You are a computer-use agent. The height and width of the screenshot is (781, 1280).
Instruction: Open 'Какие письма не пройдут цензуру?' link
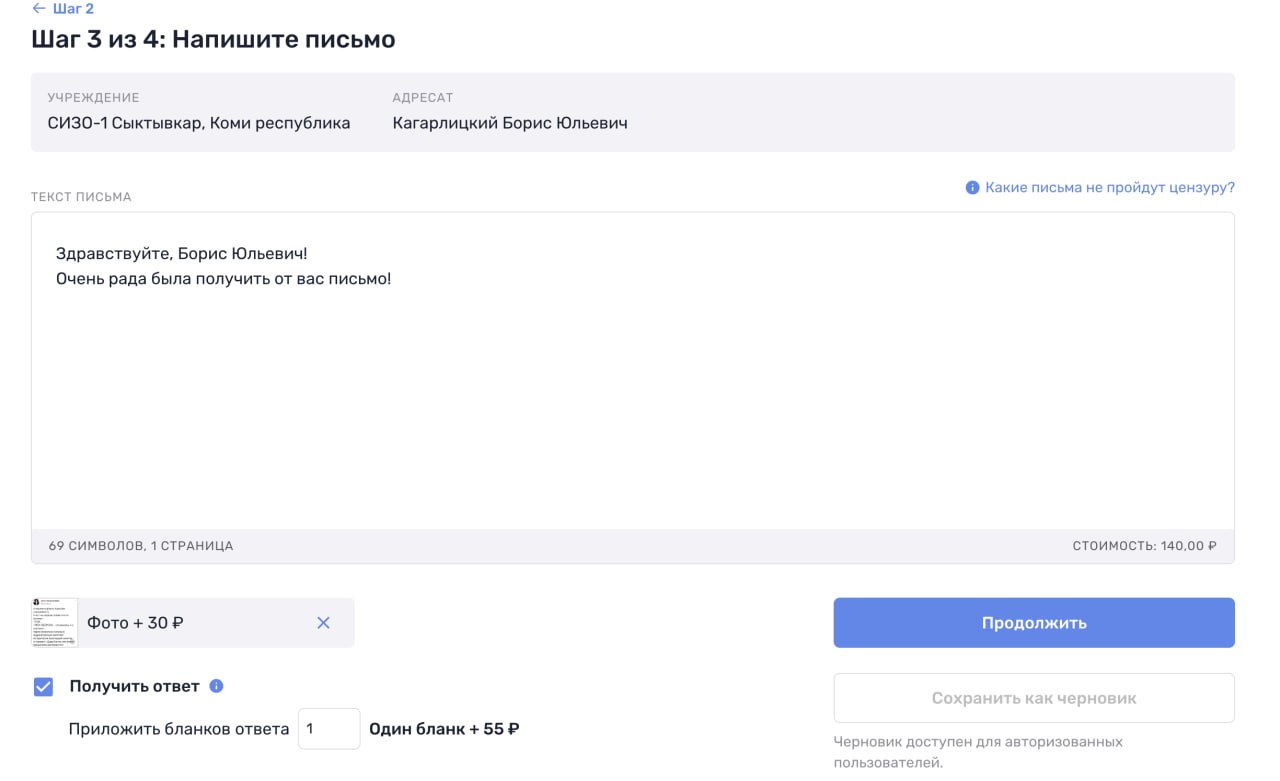point(1110,188)
